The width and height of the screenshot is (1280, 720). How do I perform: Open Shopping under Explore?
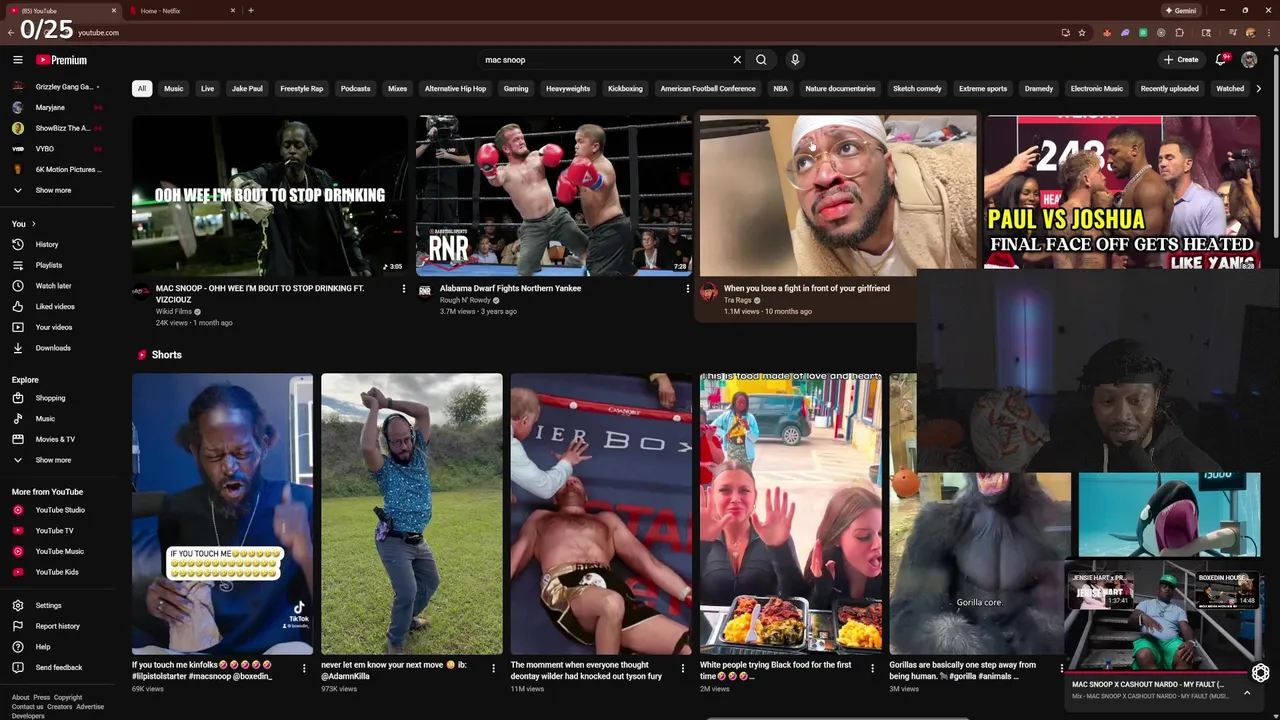50,398
